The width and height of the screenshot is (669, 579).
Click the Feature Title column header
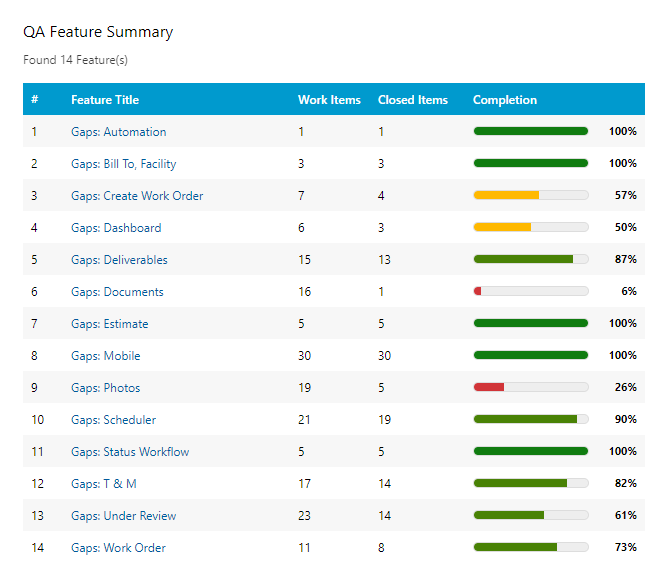tap(105, 100)
